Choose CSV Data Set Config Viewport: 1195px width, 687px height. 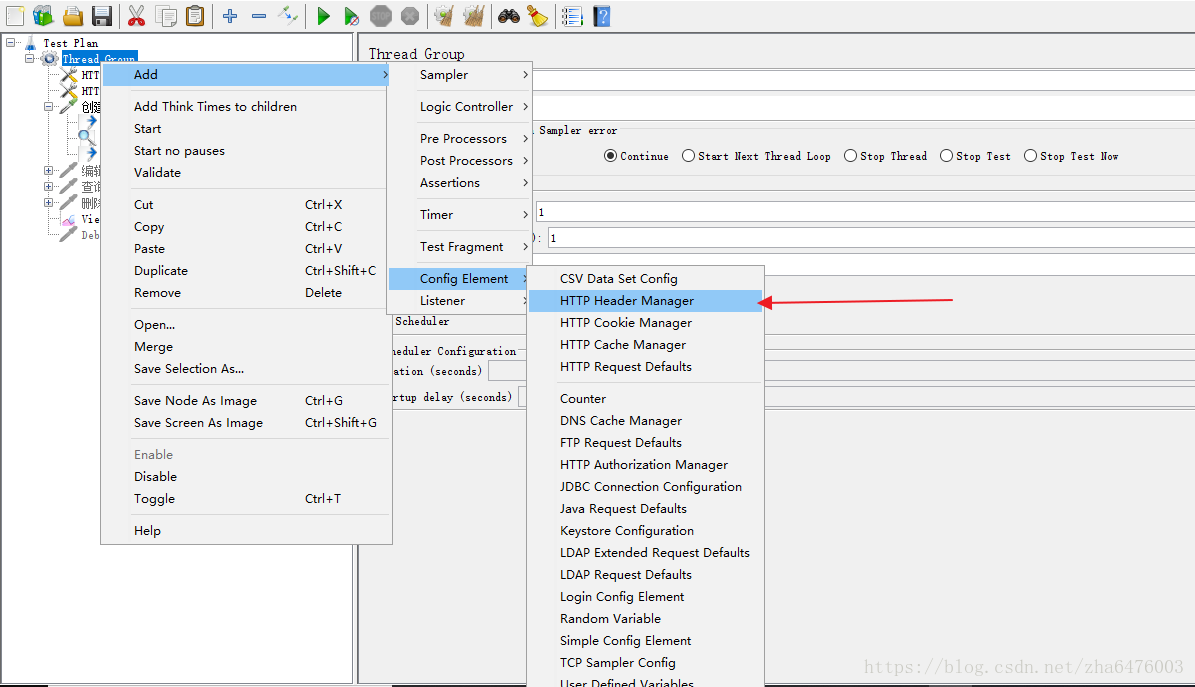645,279
